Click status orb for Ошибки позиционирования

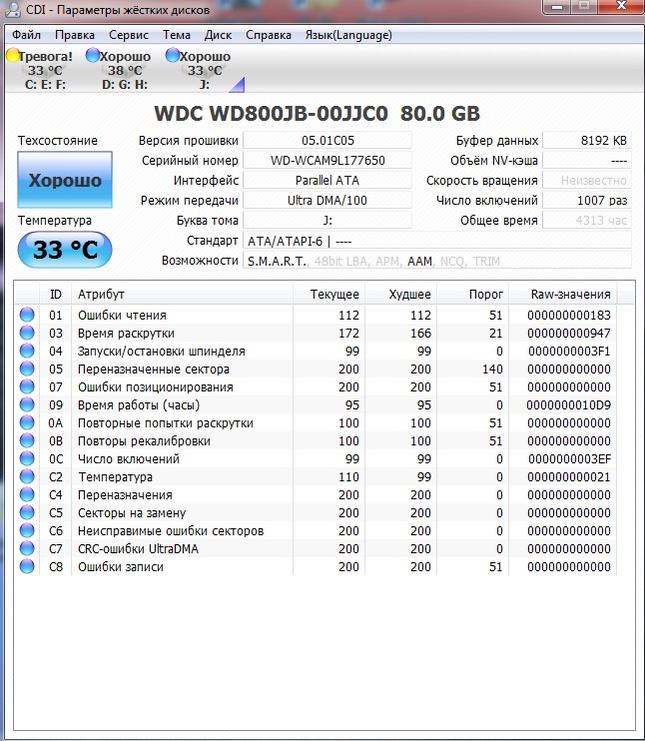[27, 387]
